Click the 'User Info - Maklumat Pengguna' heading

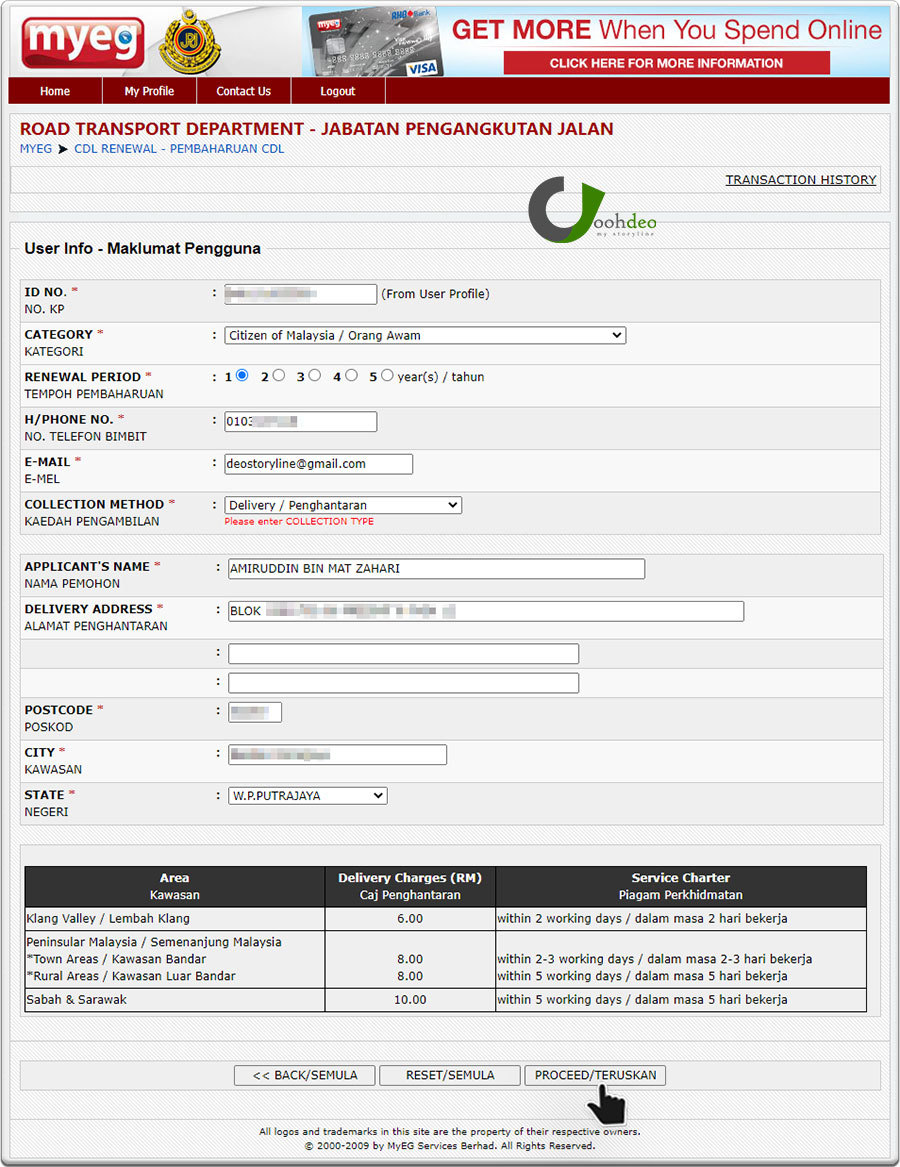click(x=142, y=249)
